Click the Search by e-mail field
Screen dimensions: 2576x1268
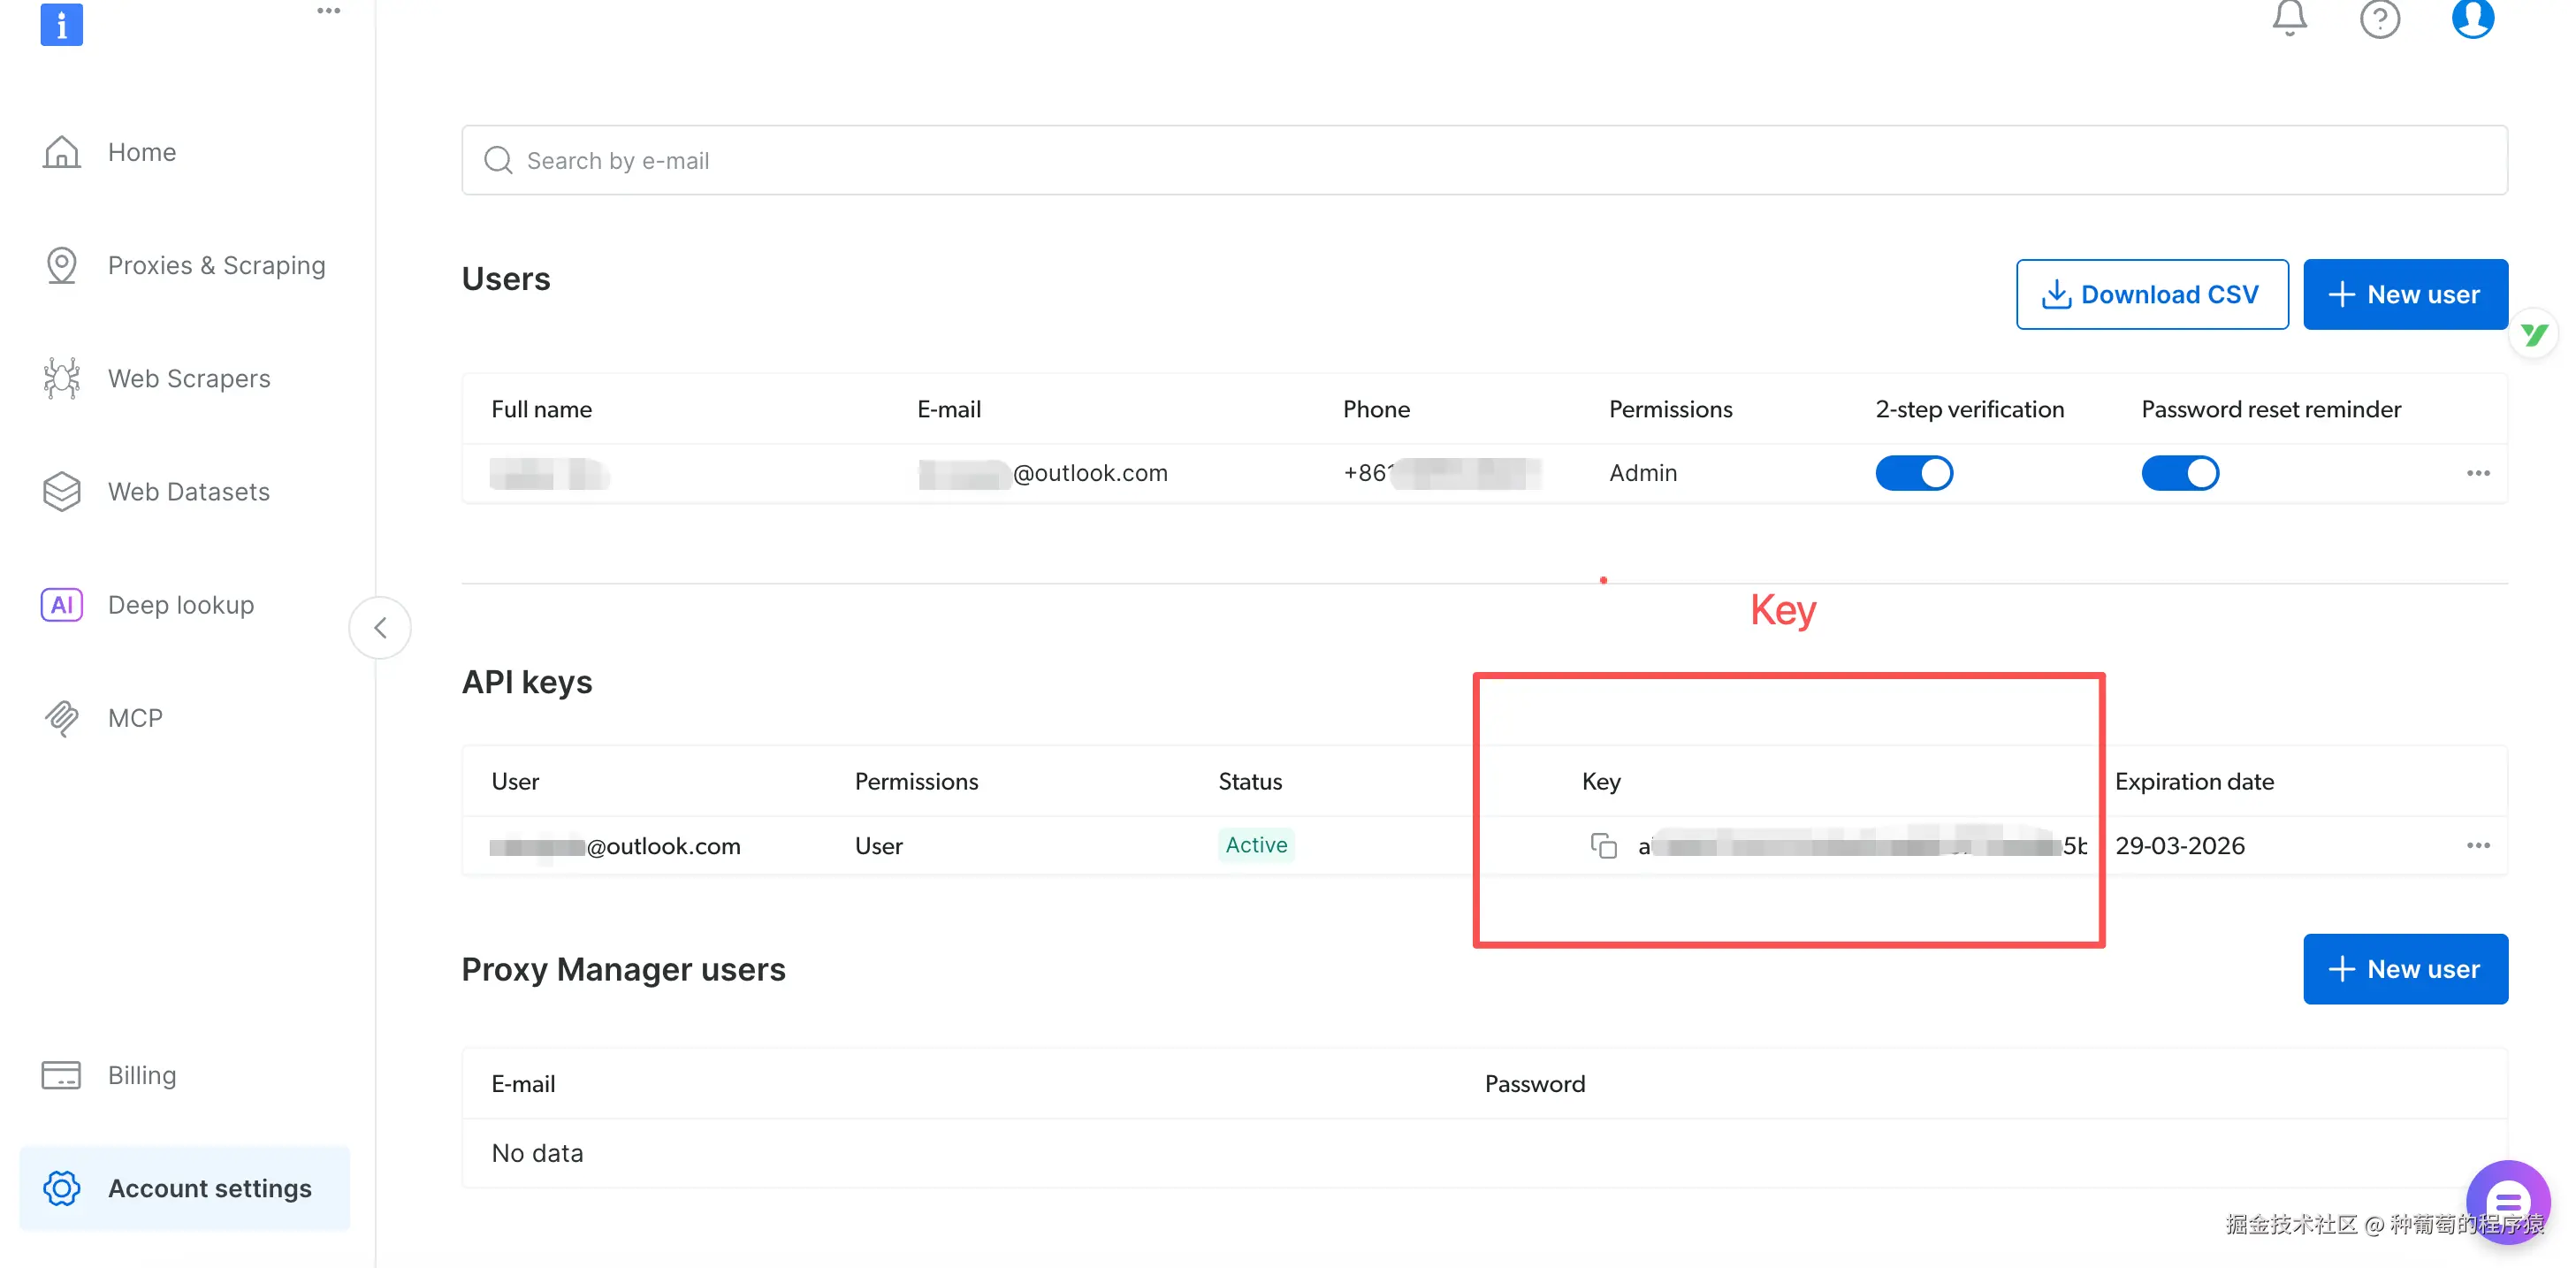1483,160
